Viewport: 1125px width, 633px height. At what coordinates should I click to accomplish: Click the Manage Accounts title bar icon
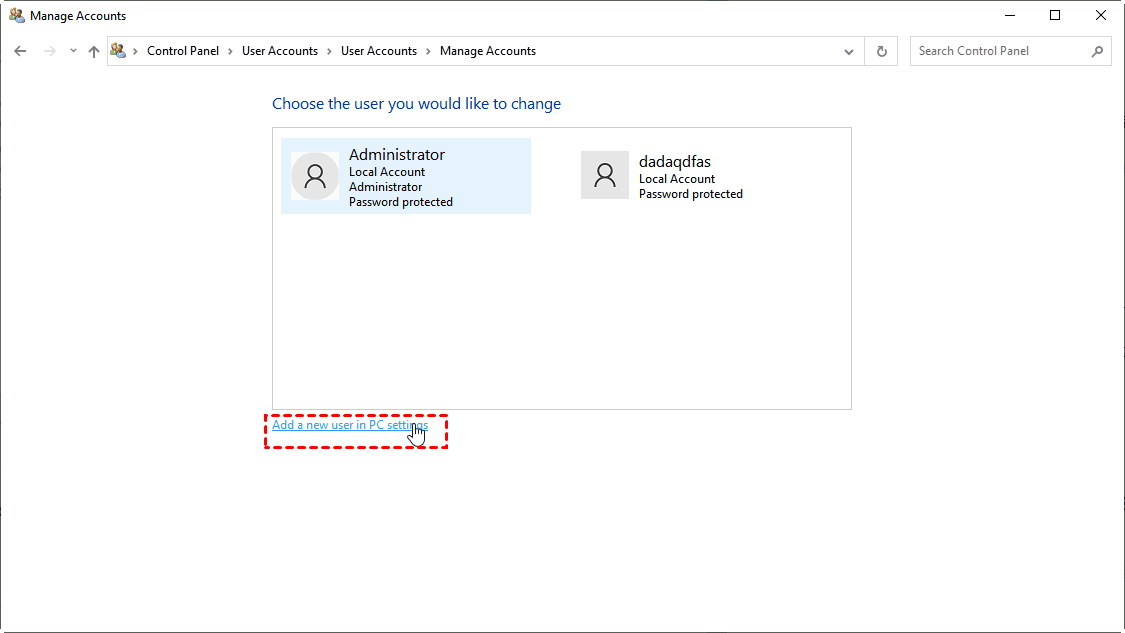17,16
